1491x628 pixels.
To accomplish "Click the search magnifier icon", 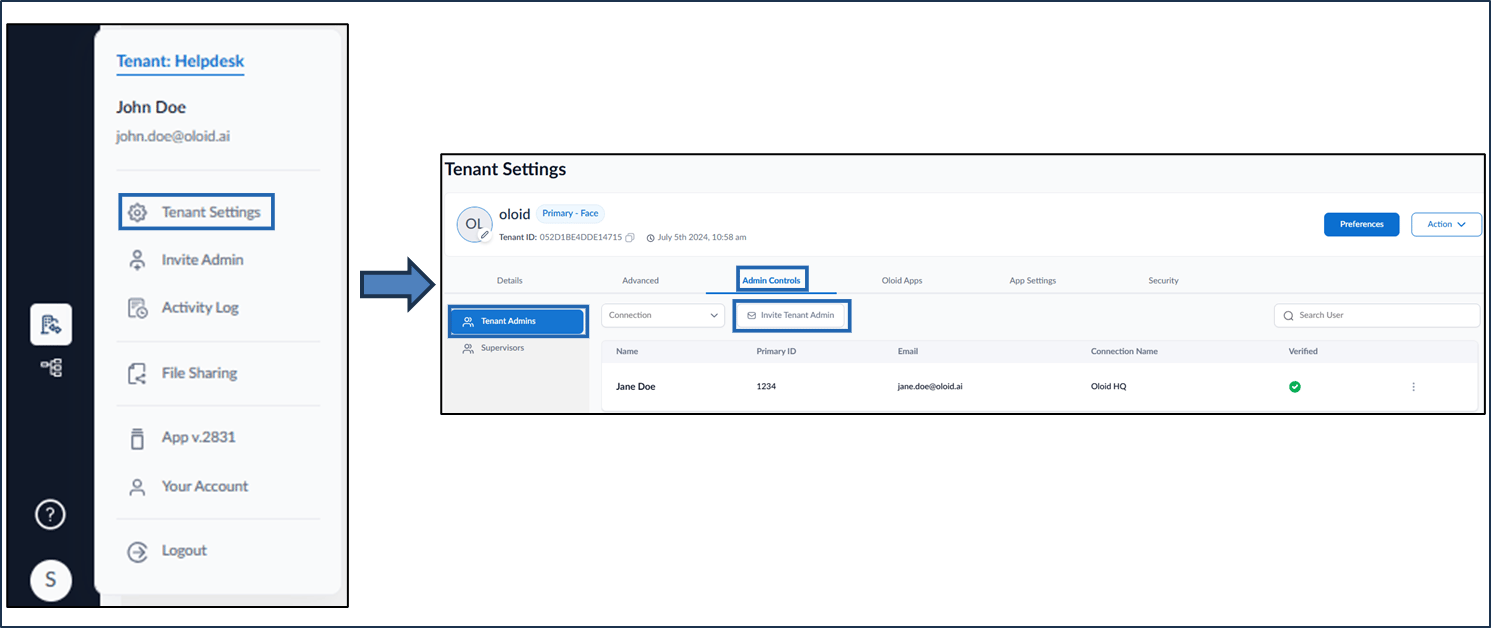I will tap(1288, 315).
